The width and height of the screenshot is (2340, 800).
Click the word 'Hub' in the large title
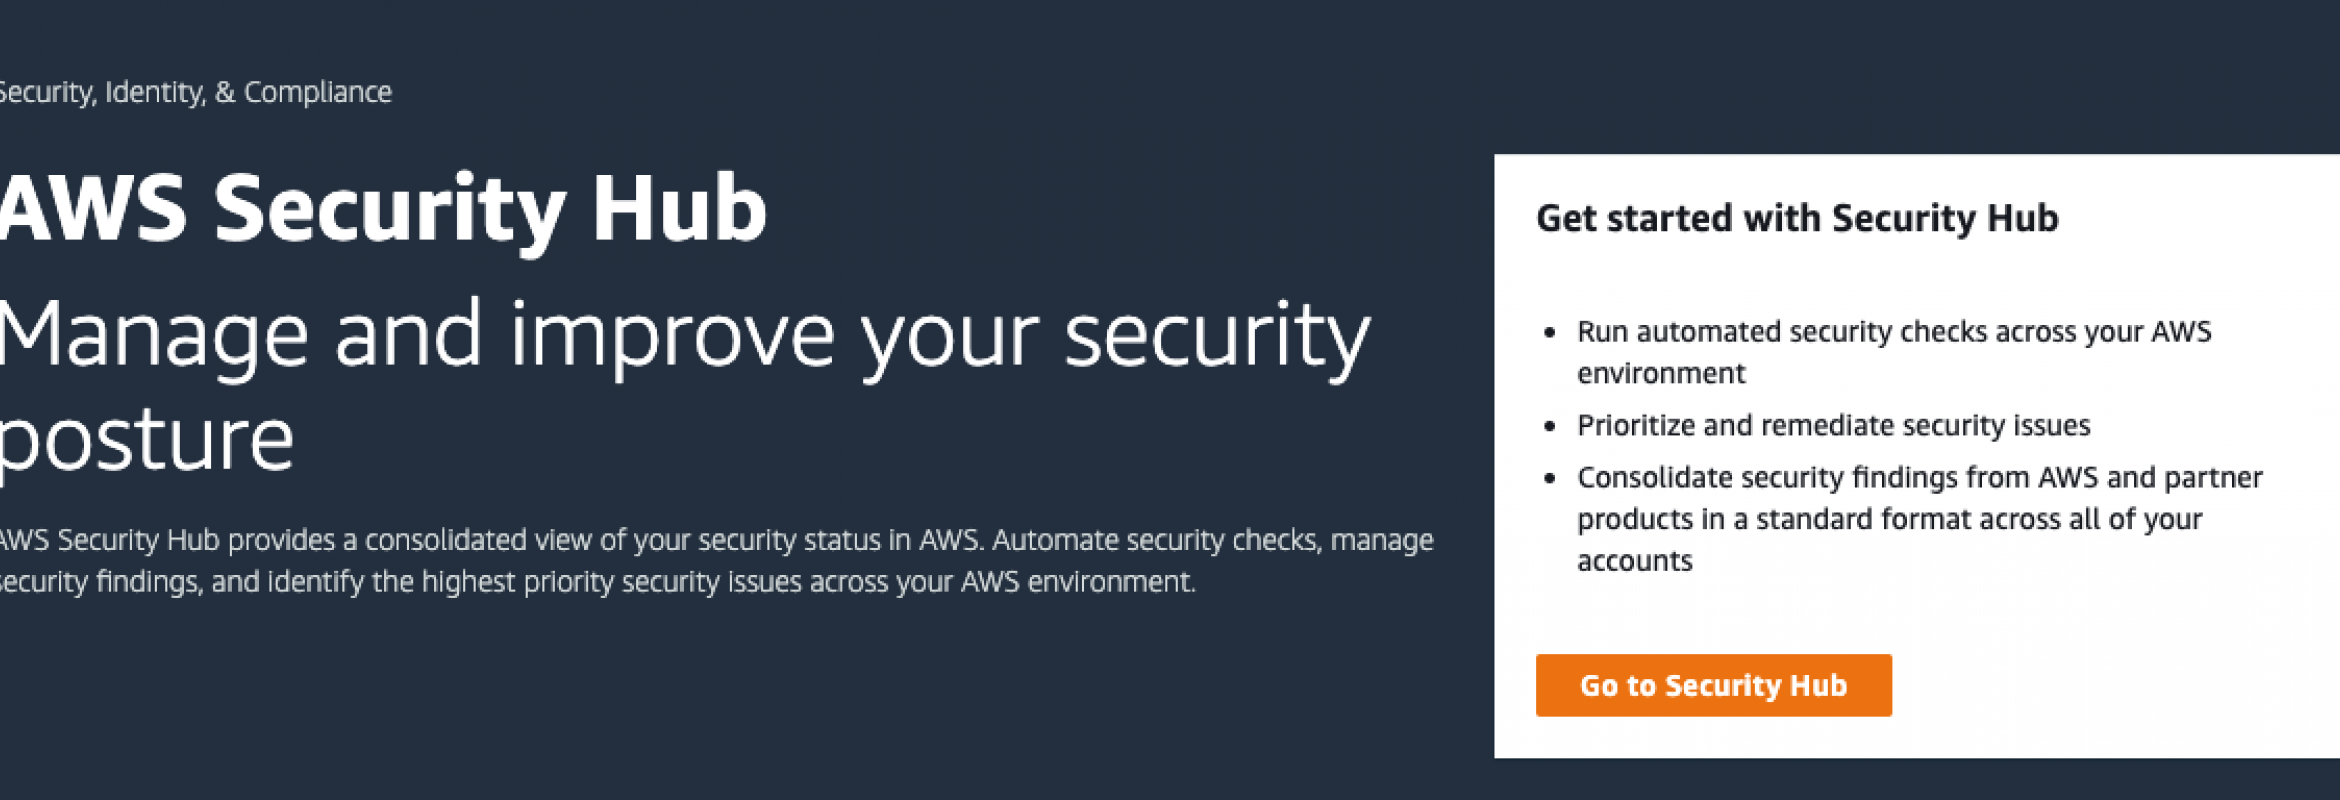[679, 209]
